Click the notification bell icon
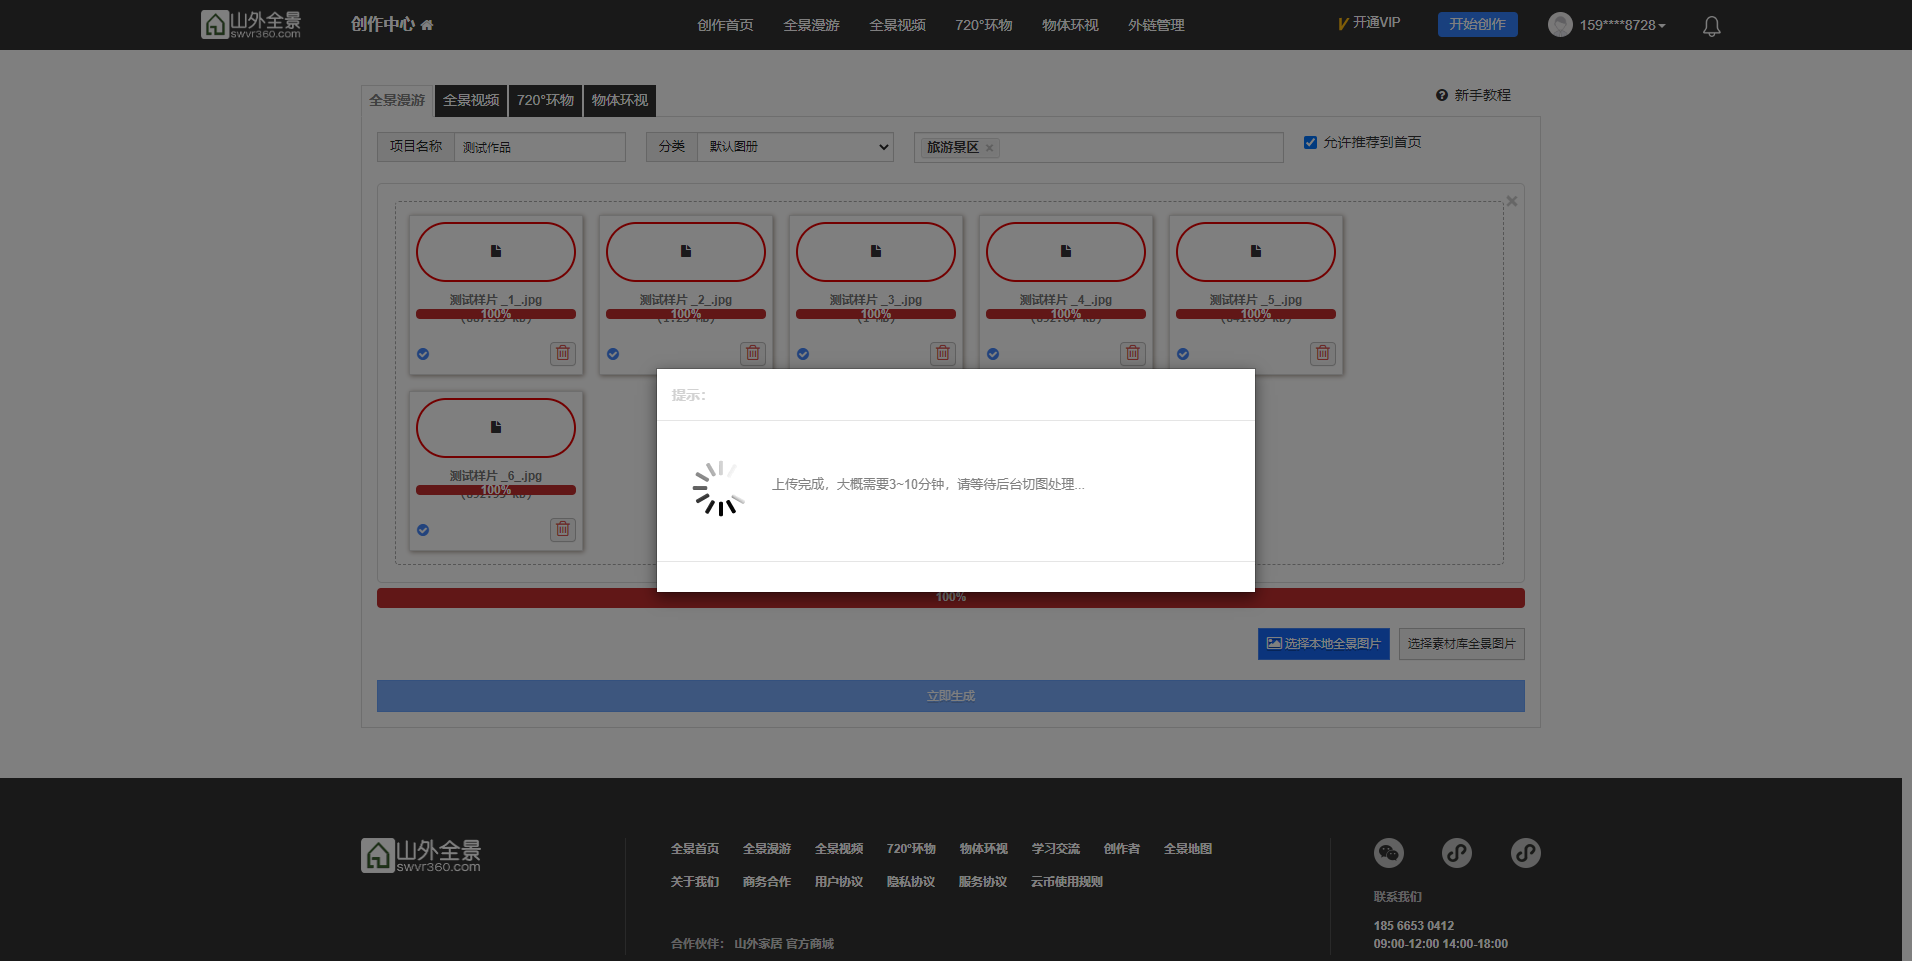This screenshot has height=961, width=1912. click(1711, 26)
